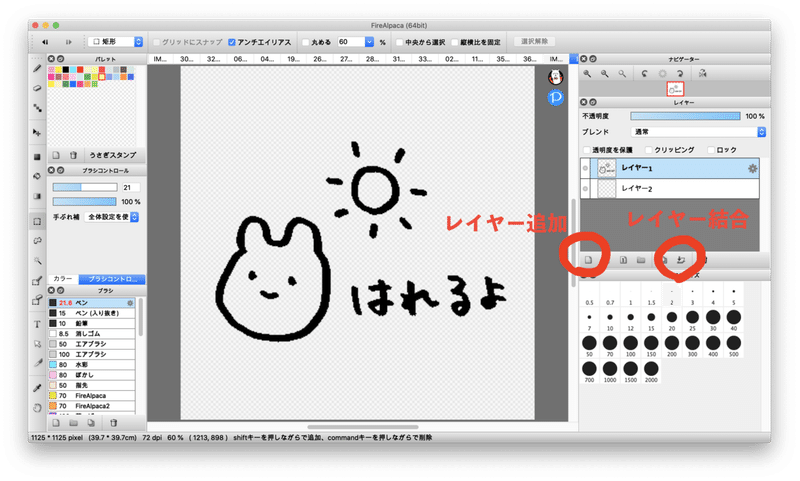Image resolution: width=800 pixels, height=481 pixels.
Task: Select the 水彩 brush in list
Action: point(92,365)
